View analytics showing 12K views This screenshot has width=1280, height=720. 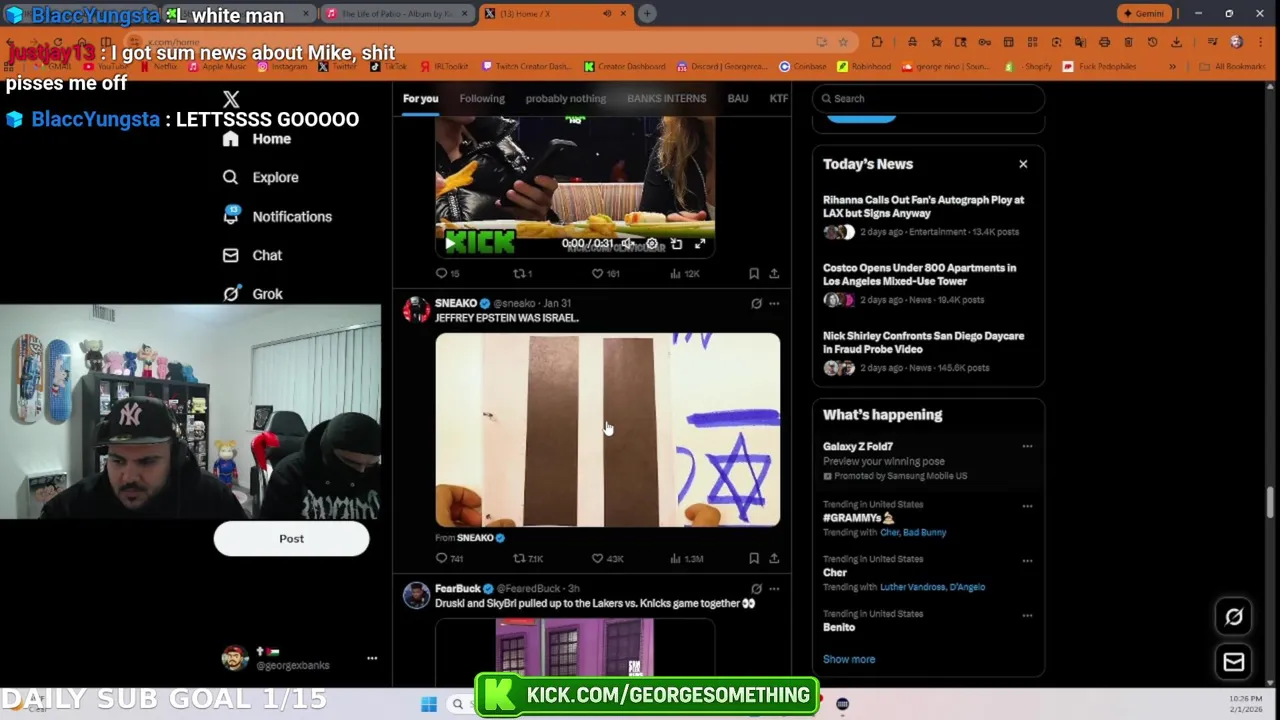pyautogui.click(x=684, y=274)
